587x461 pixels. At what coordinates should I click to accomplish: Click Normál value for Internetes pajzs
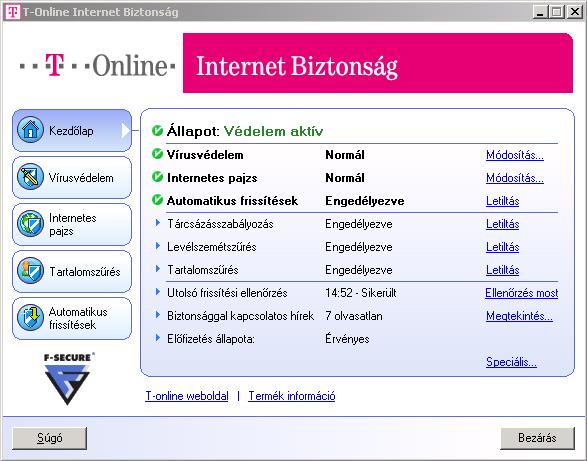pos(345,178)
